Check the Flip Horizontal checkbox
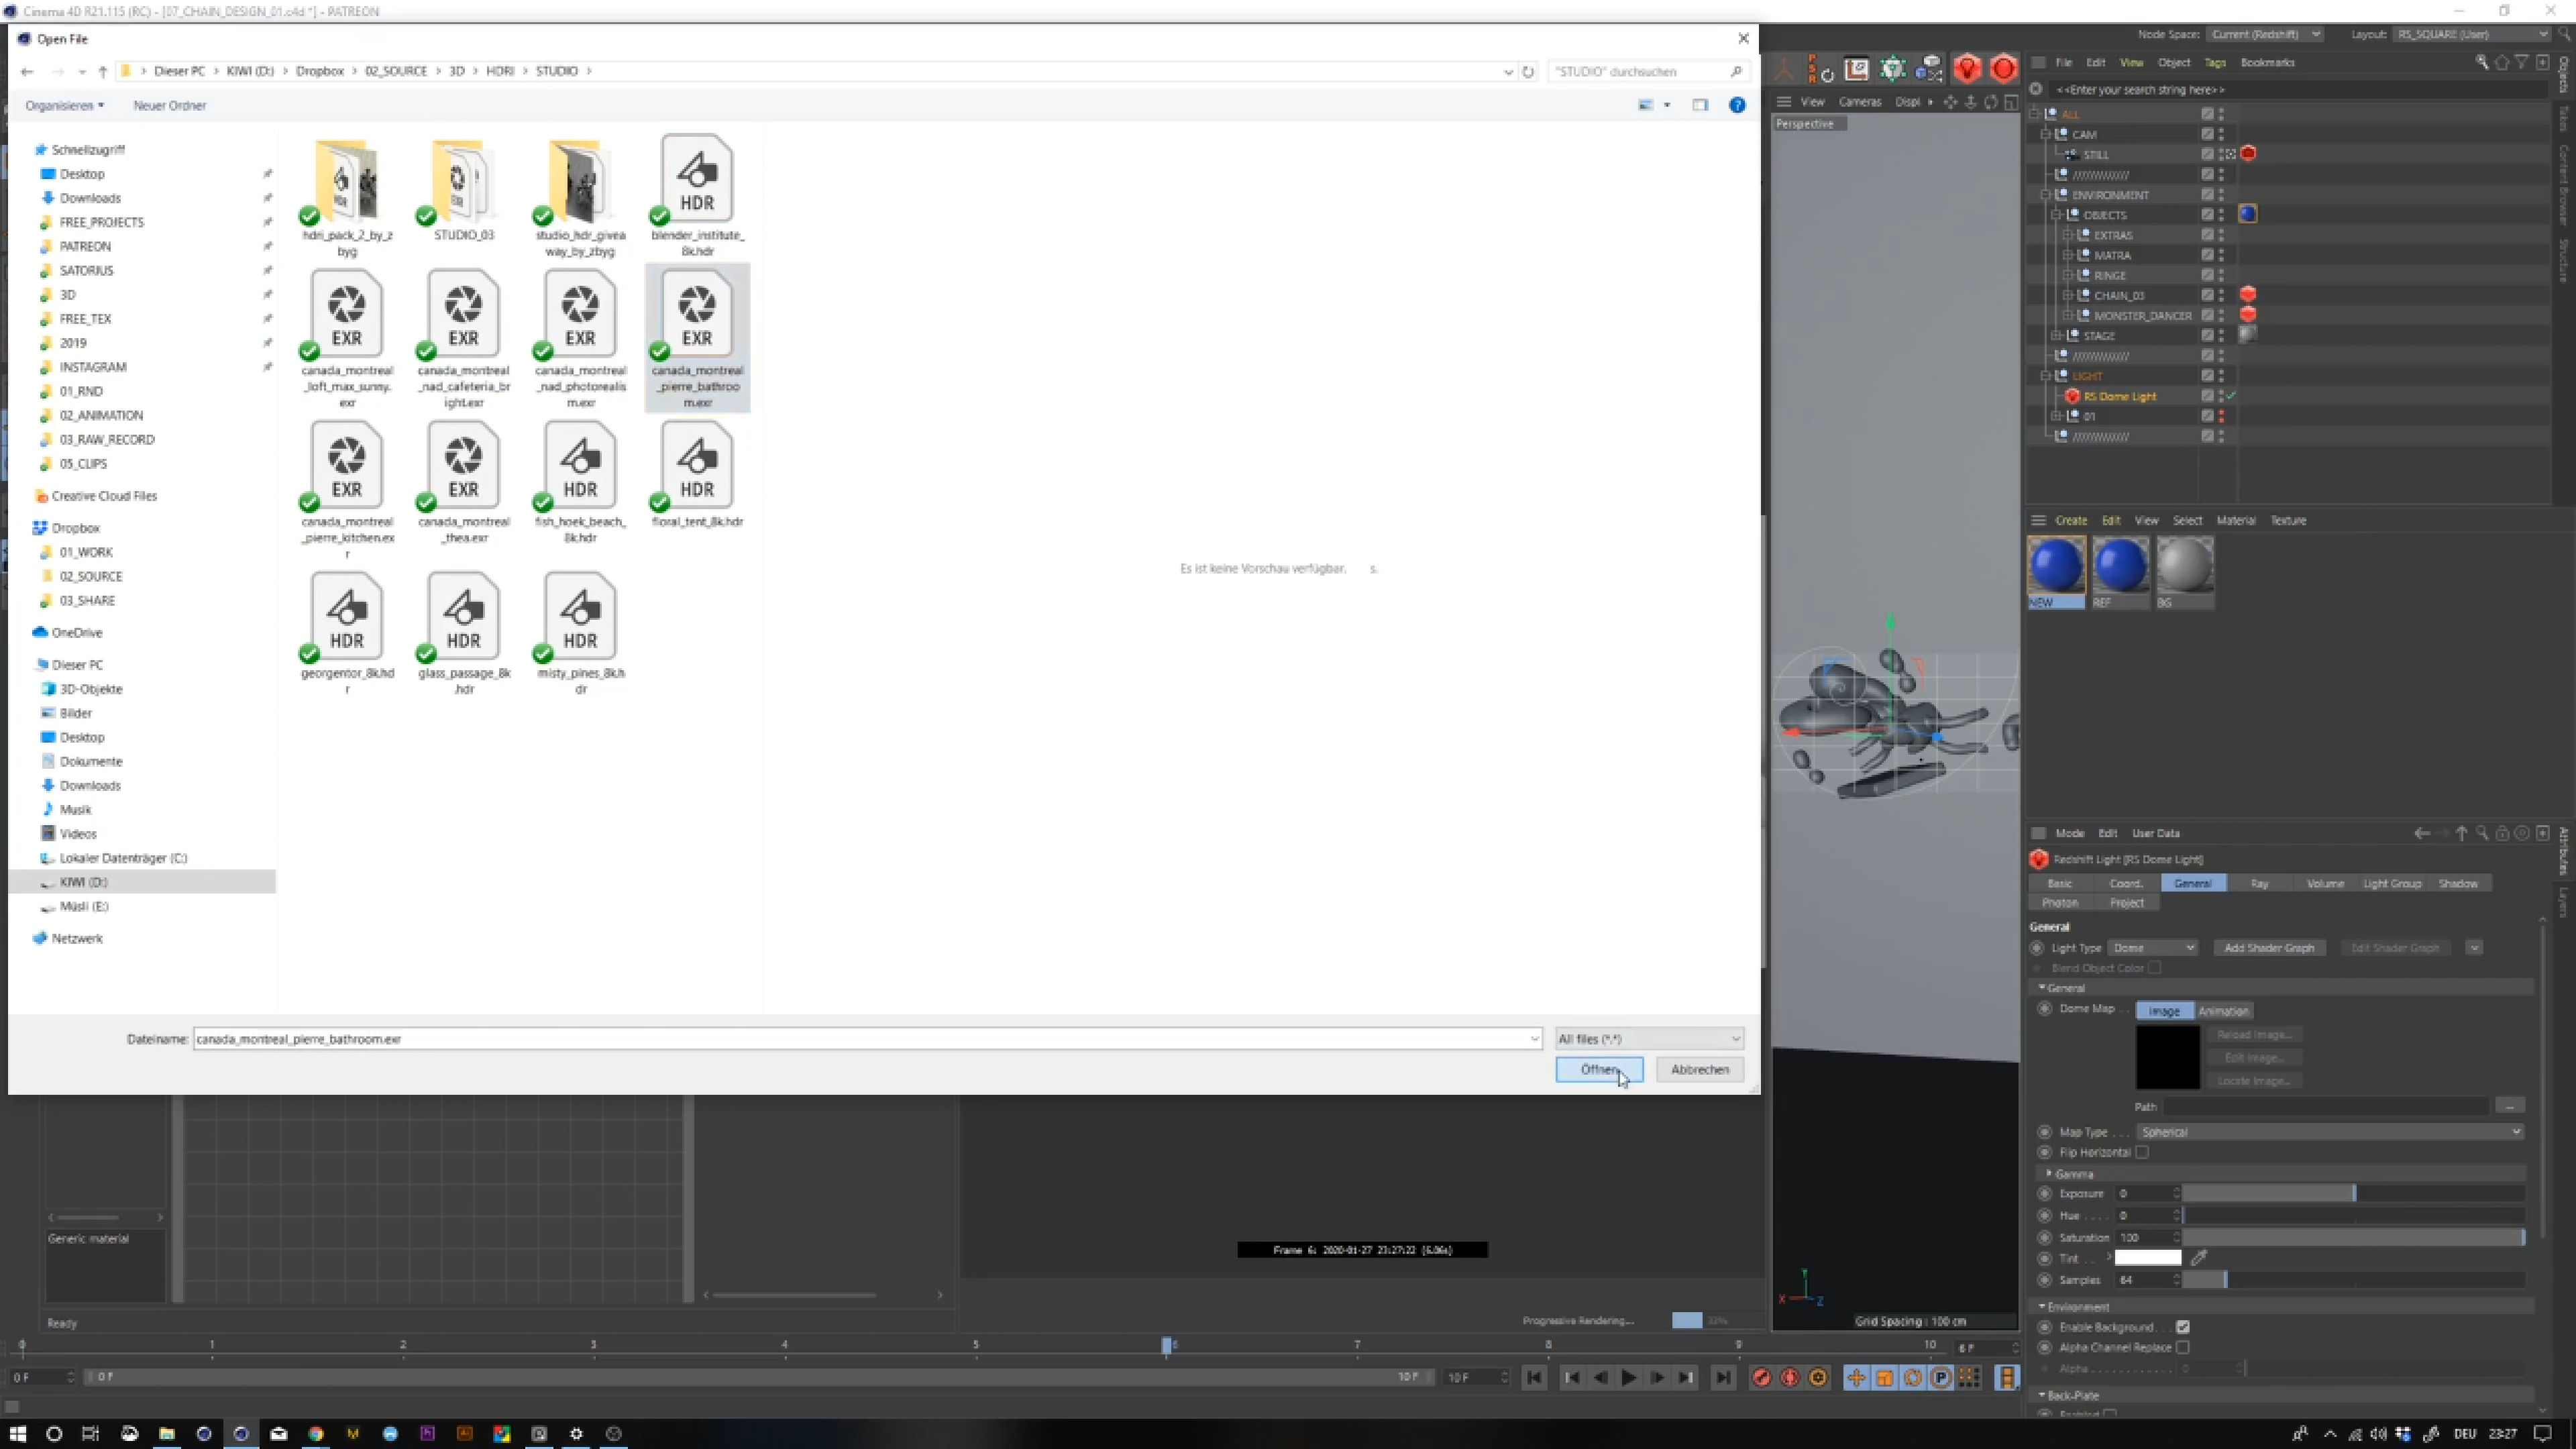This screenshot has width=2576, height=1449. tap(2142, 1152)
